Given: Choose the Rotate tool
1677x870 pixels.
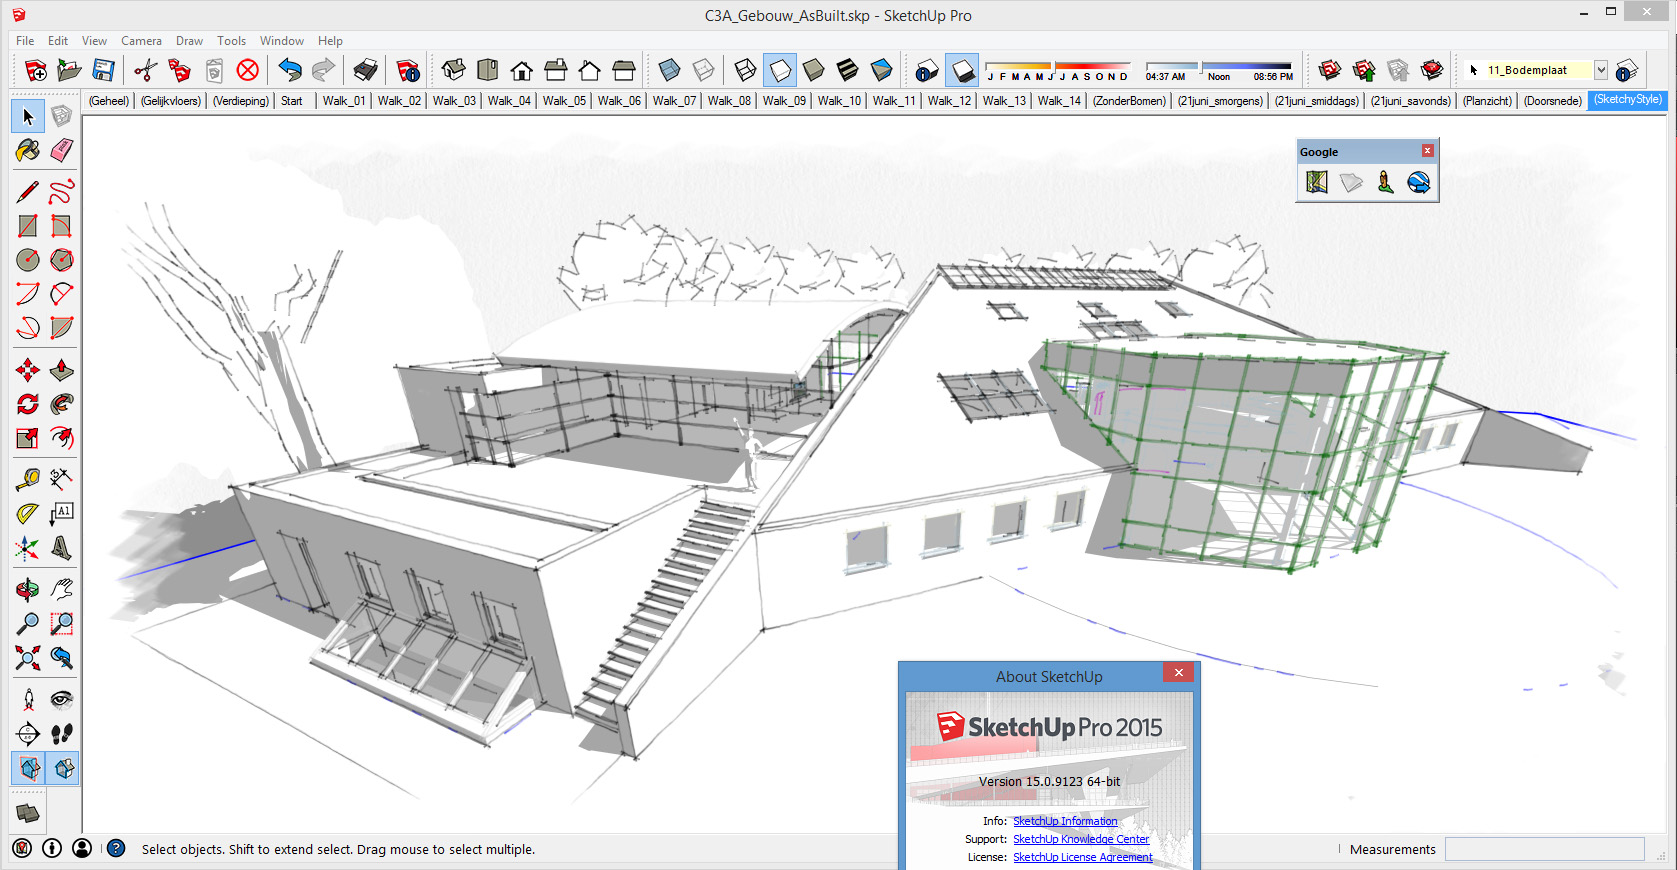Looking at the screenshot, I should (28, 404).
